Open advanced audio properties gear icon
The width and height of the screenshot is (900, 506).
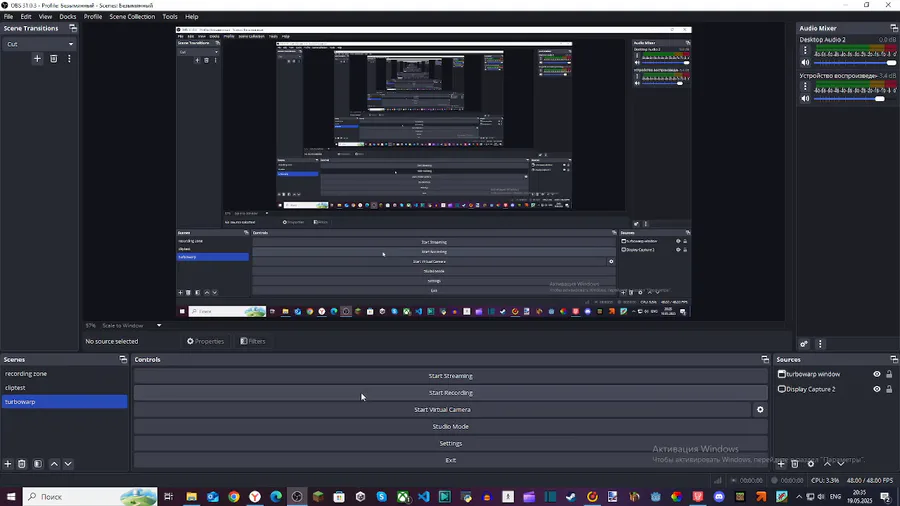pyautogui.click(x=804, y=344)
